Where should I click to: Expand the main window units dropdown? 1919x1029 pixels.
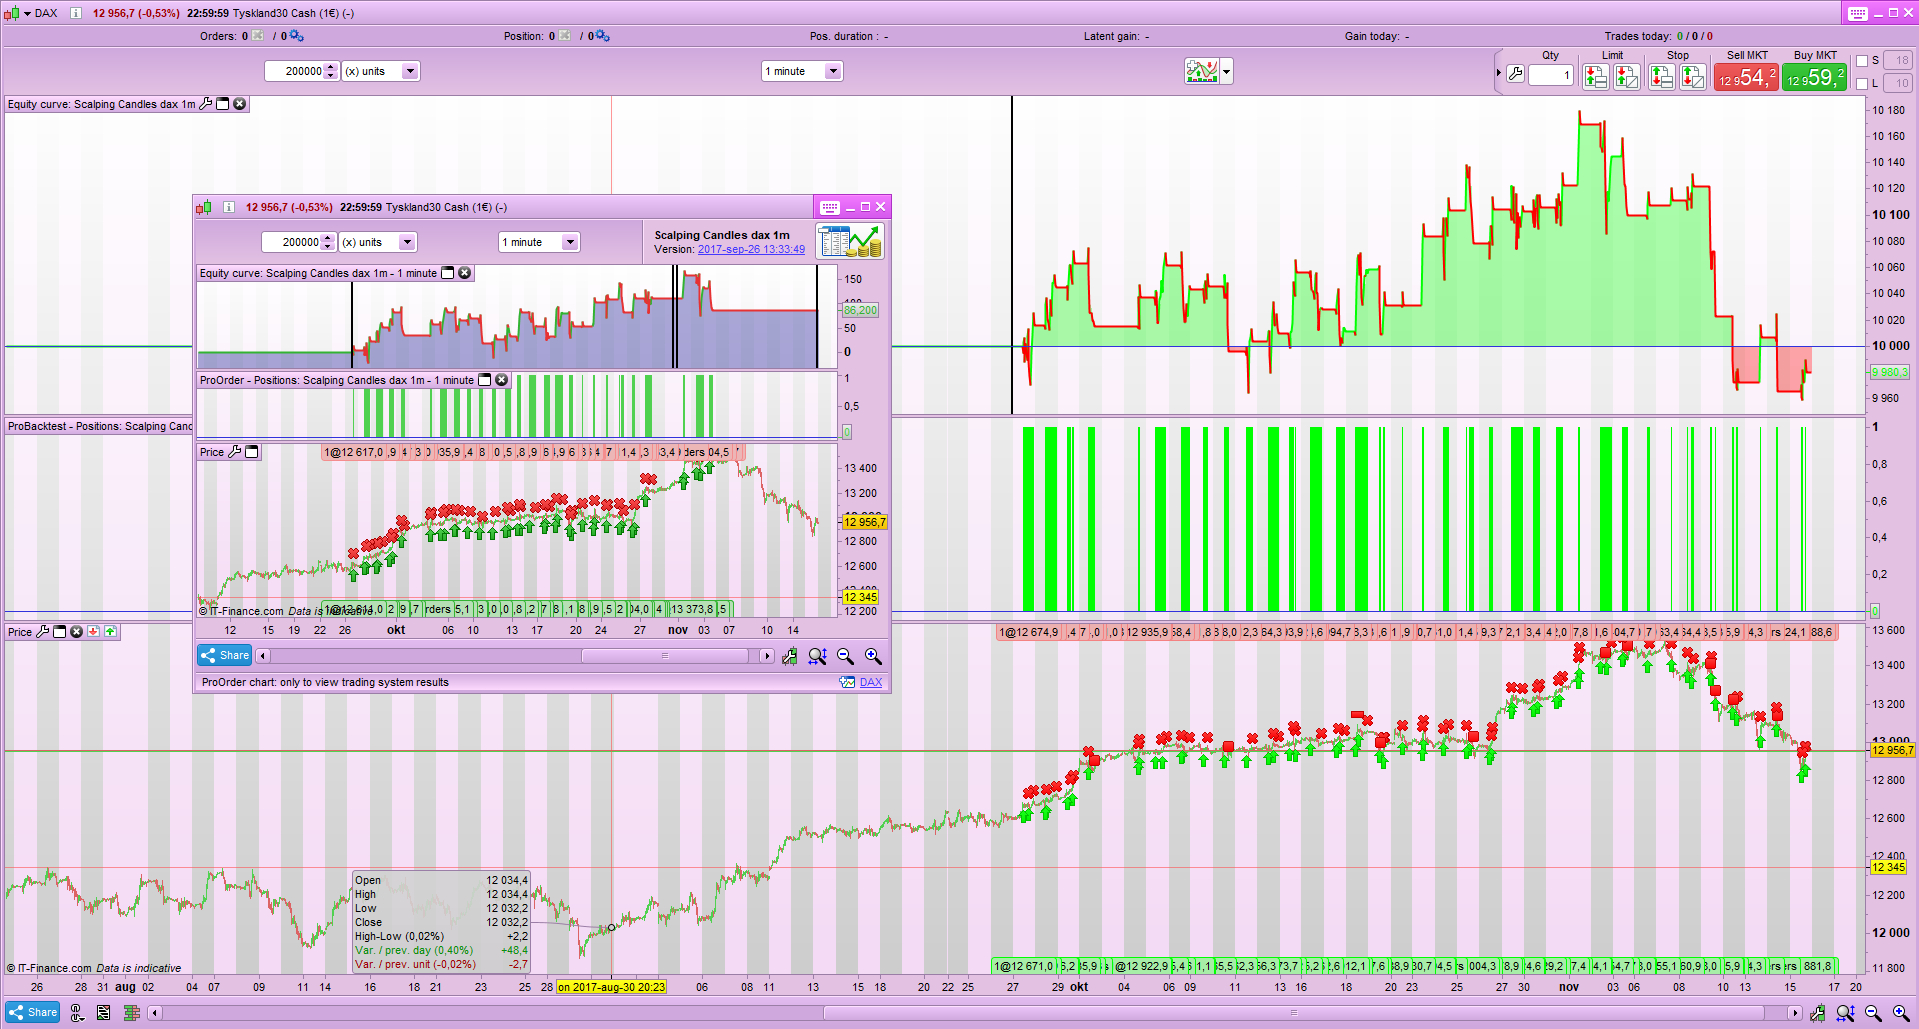click(x=409, y=71)
